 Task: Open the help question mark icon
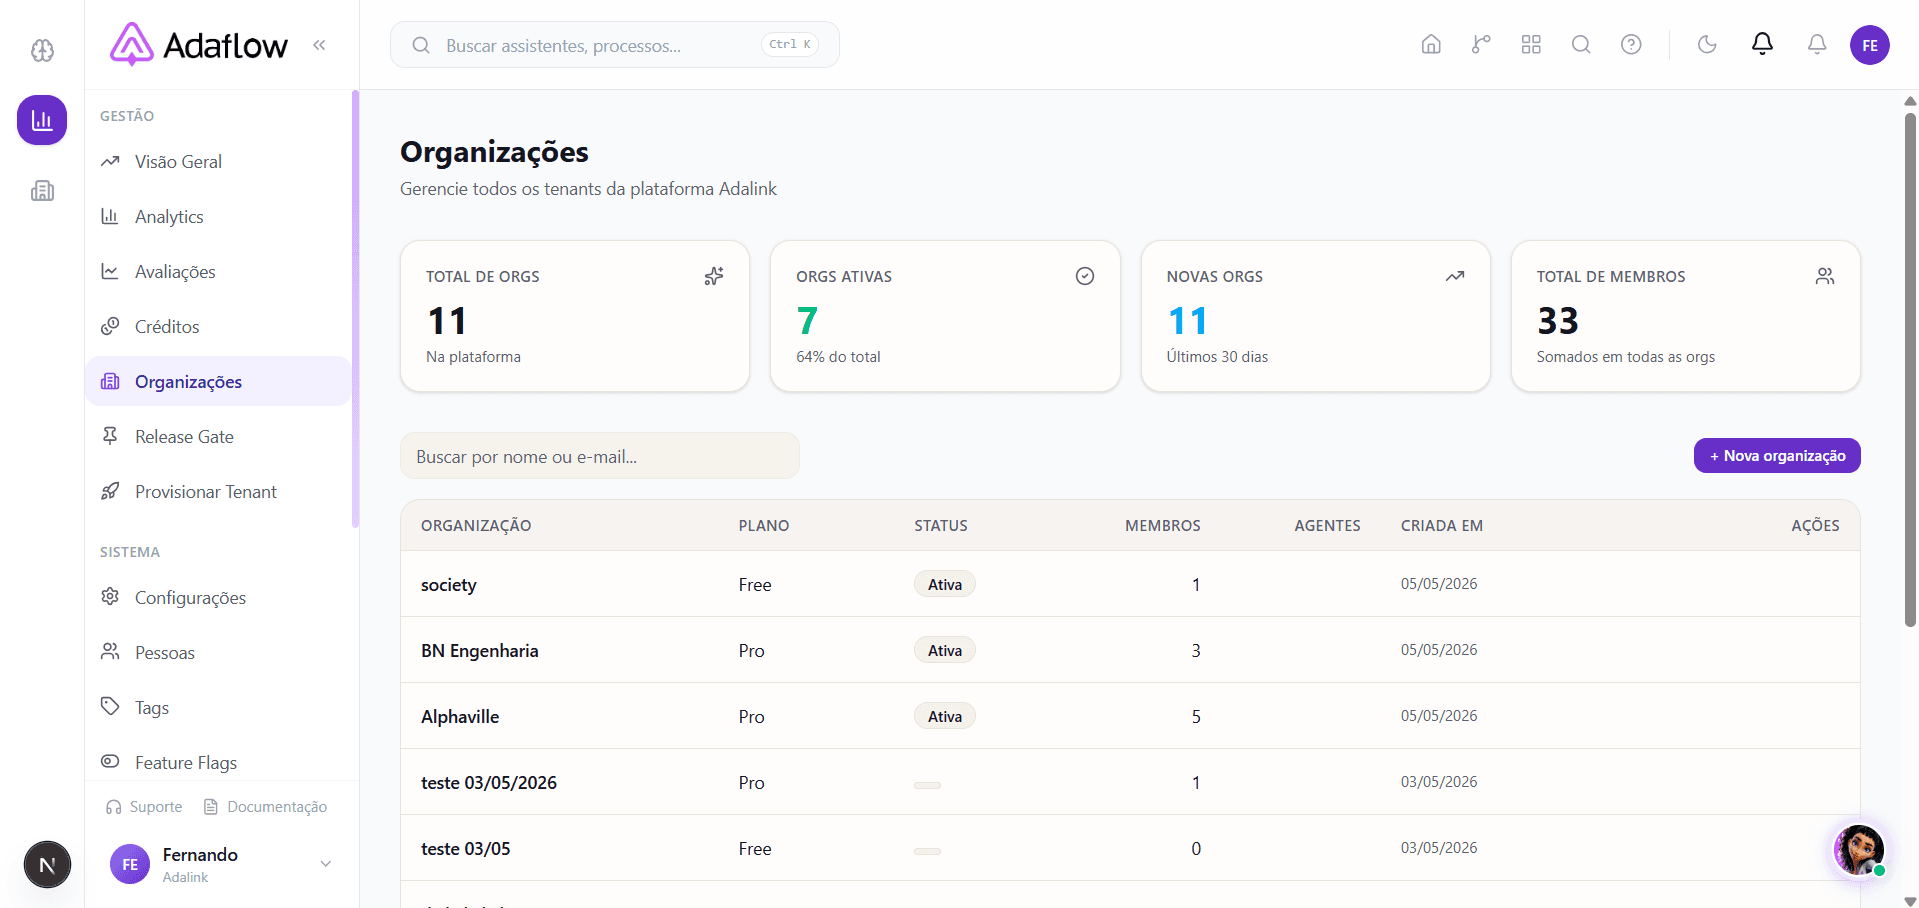[x=1631, y=44]
